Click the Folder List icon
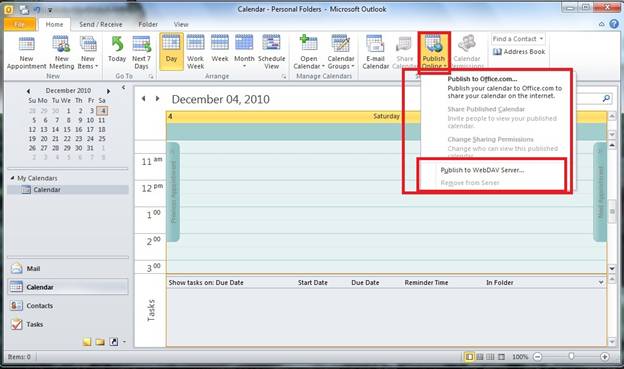Screen dimensions: 624x369 pos(100,342)
